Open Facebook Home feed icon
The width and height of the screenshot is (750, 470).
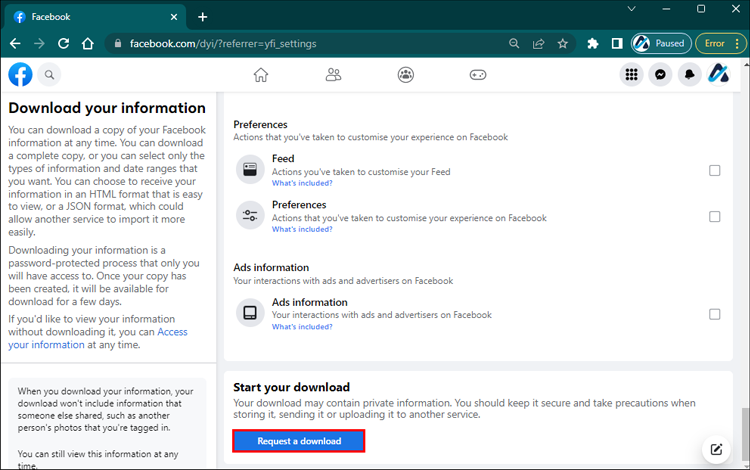pos(261,74)
